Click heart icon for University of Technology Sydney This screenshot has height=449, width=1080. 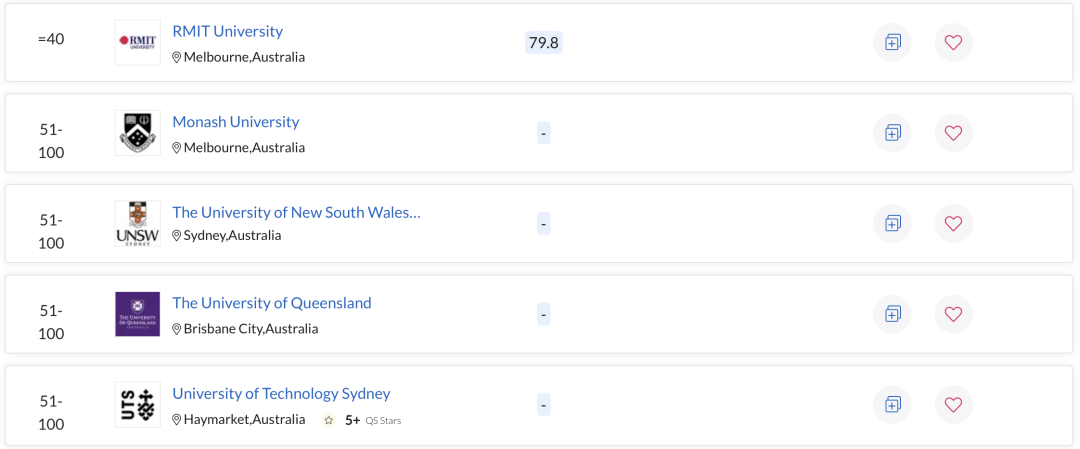[953, 405]
